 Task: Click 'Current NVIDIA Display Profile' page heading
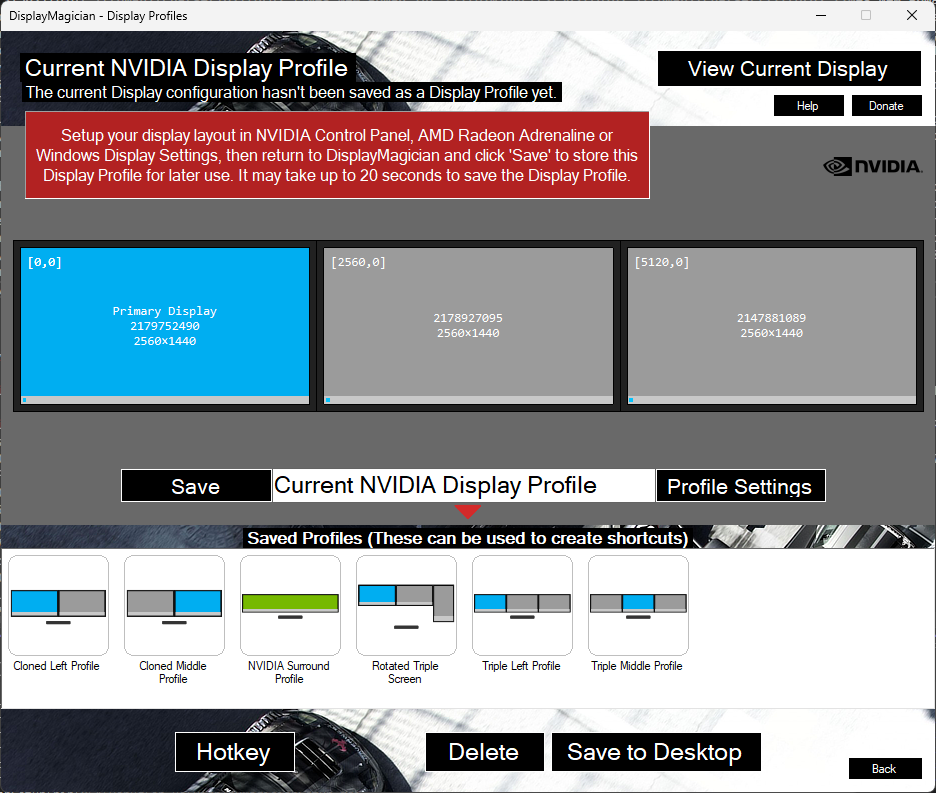[187, 68]
